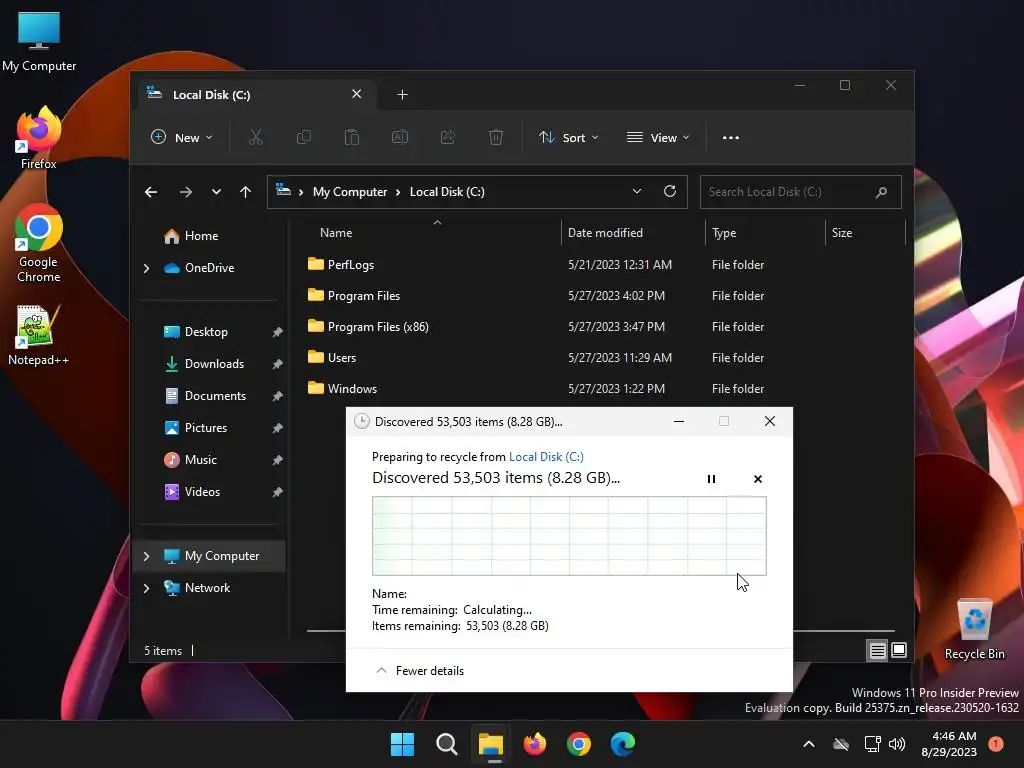Open clock and date in taskbar
The height and width of the screenshot is (768, 1024).
pyautogui.click(x=948, y=744)
